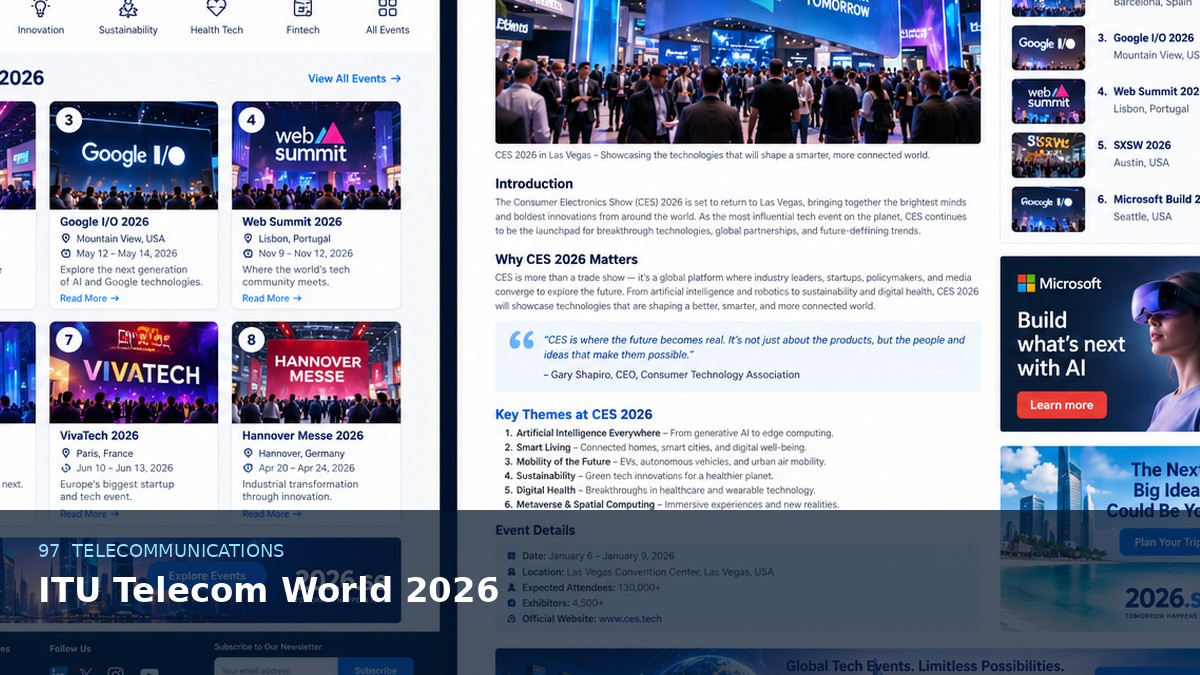Open the All Events grid icon
Viewport: 1200px width, 675px height.
click(388, 9)
